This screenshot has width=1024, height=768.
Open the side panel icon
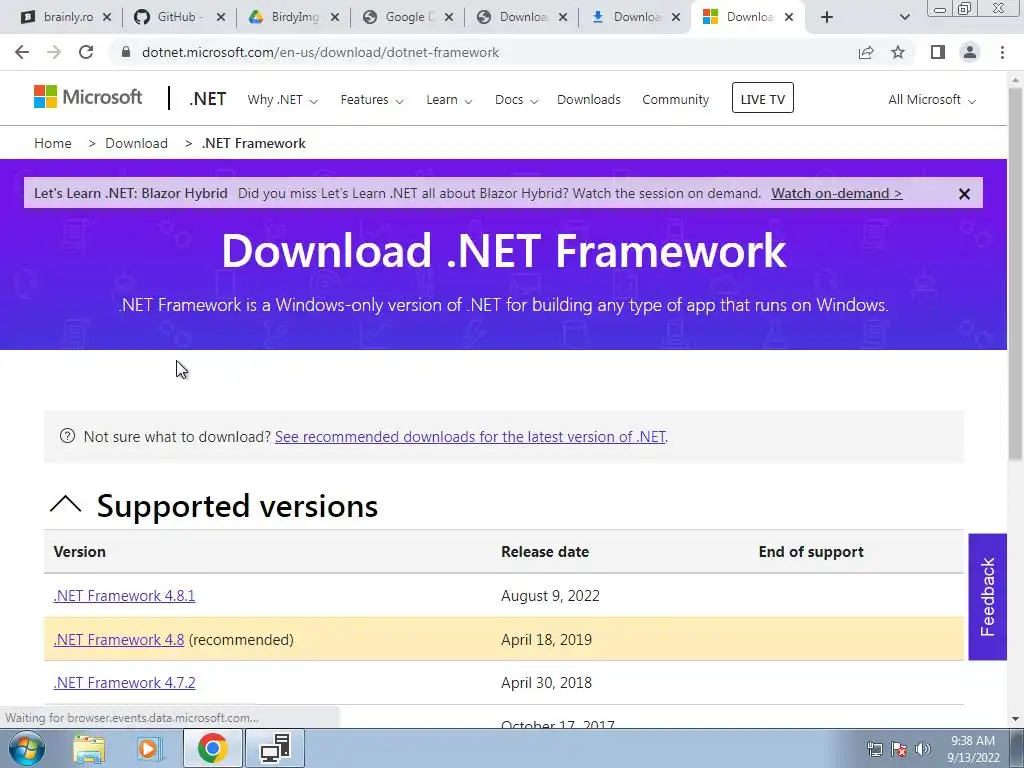(x=938, y=52)
